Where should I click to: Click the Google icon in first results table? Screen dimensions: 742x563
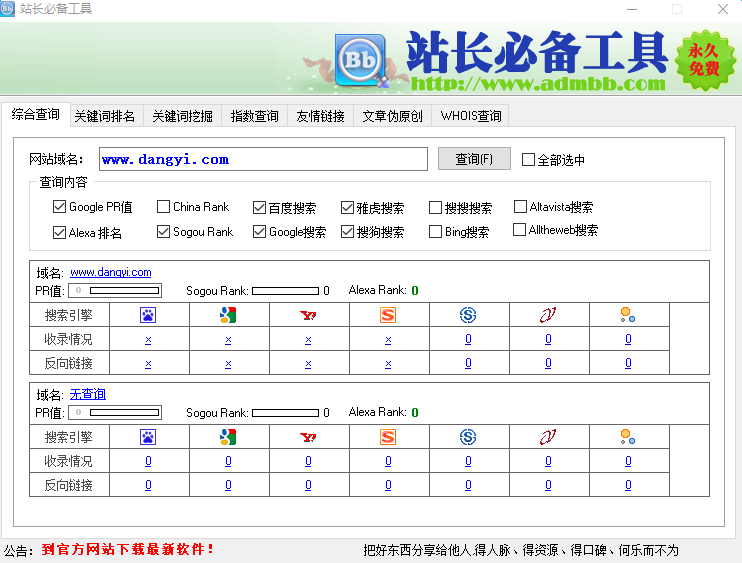tap(228, 315)
